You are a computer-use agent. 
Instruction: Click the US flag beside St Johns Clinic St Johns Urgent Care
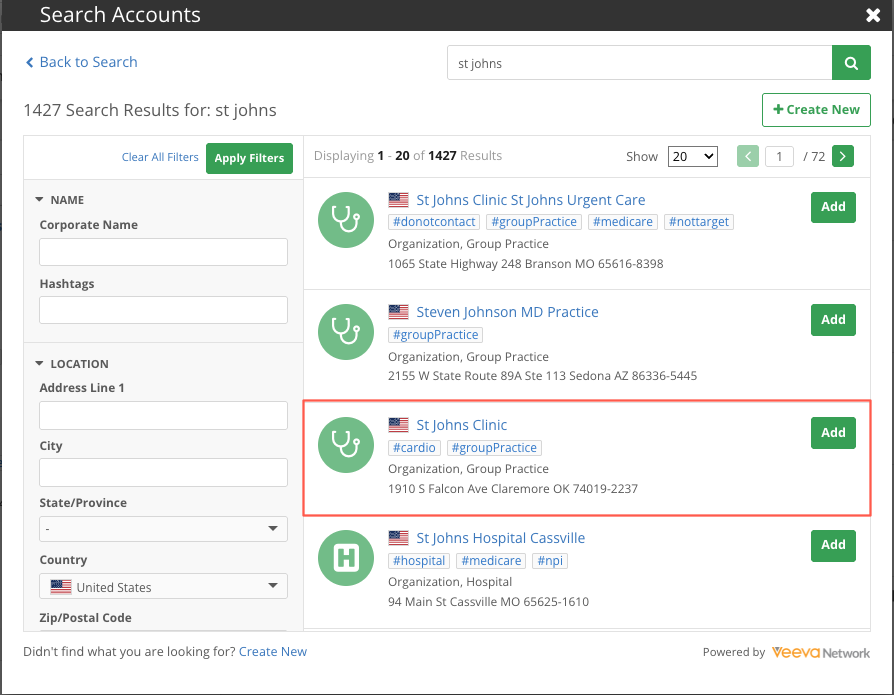tap(399, 200)
